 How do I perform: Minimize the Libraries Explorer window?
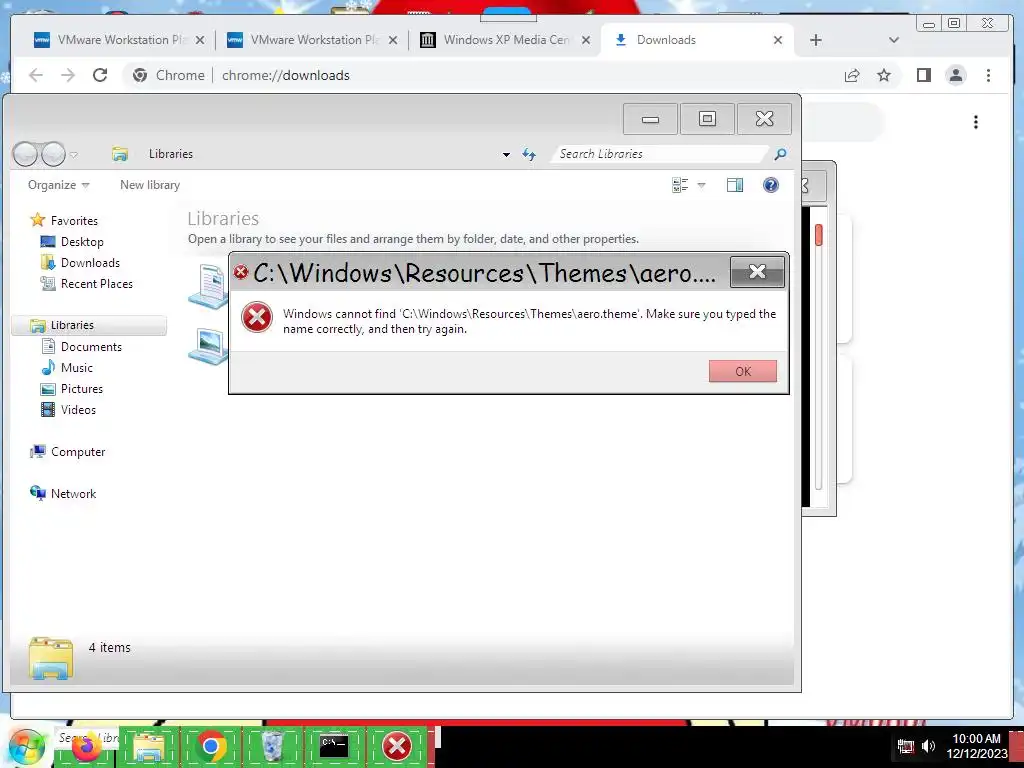coord(650,119)
